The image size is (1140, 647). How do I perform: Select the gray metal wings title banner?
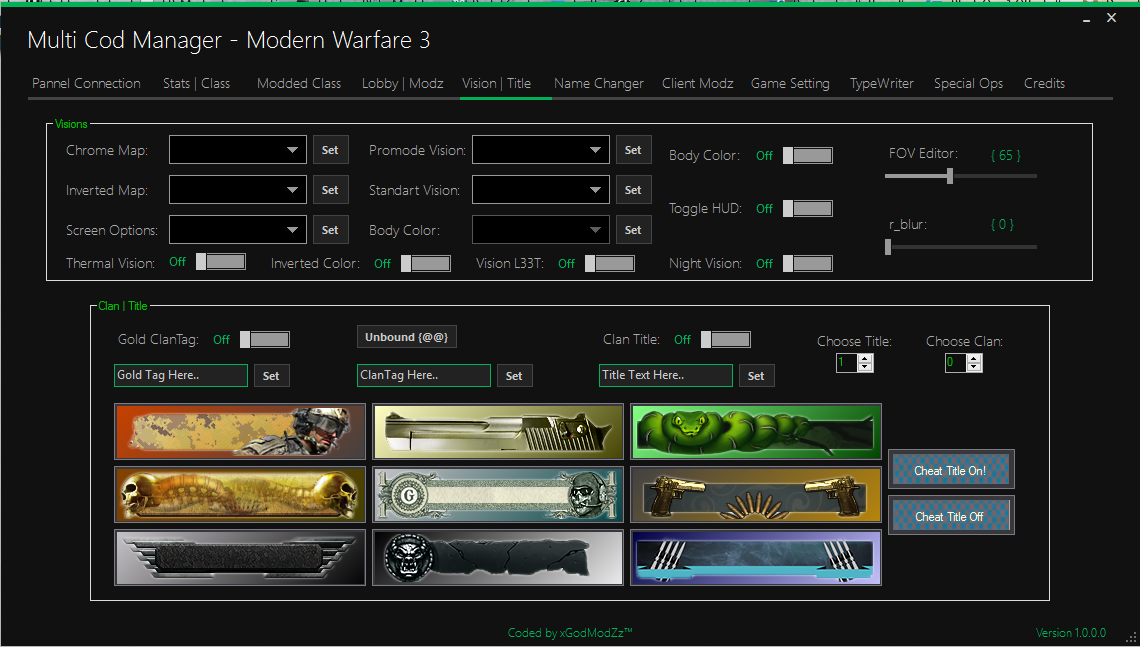tap(240, 558)
